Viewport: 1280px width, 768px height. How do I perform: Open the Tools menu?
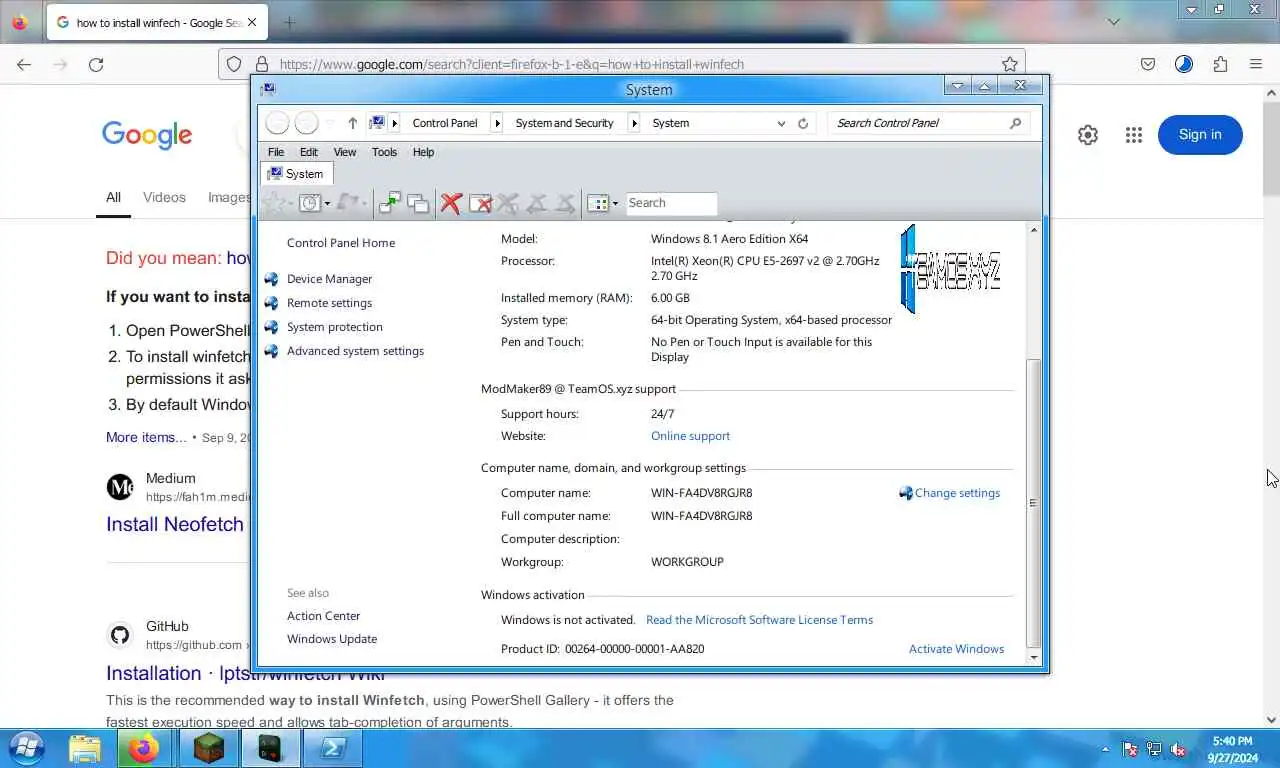pos(384,152)
